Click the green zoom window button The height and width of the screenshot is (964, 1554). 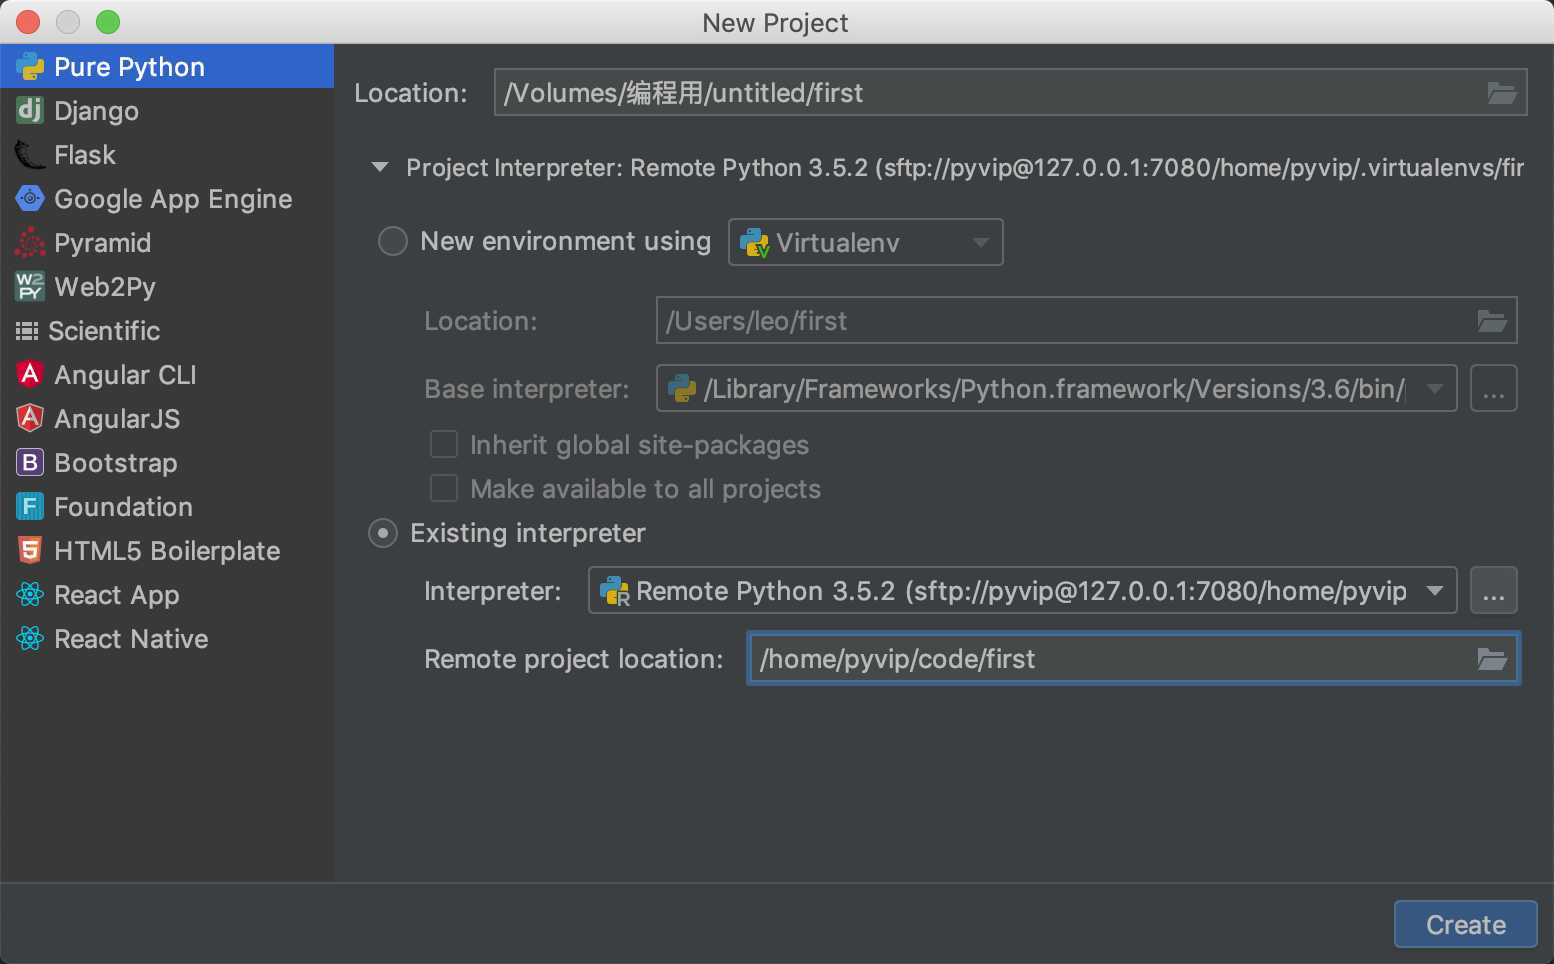tap(108, 22)
